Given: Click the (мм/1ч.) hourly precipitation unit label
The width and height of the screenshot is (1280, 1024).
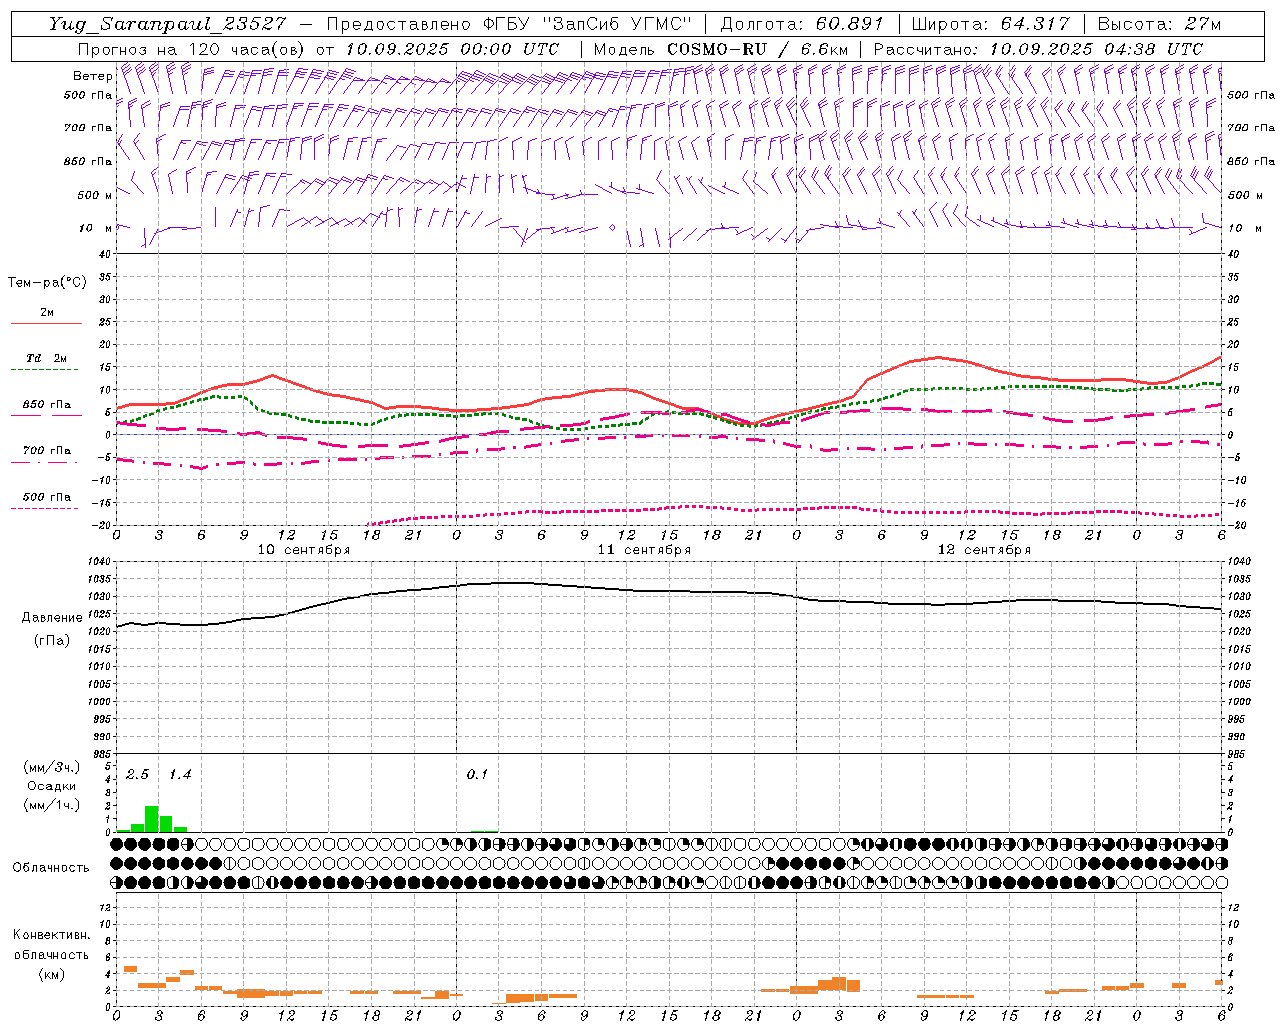Looking at the screenshot, I should 52,805.
